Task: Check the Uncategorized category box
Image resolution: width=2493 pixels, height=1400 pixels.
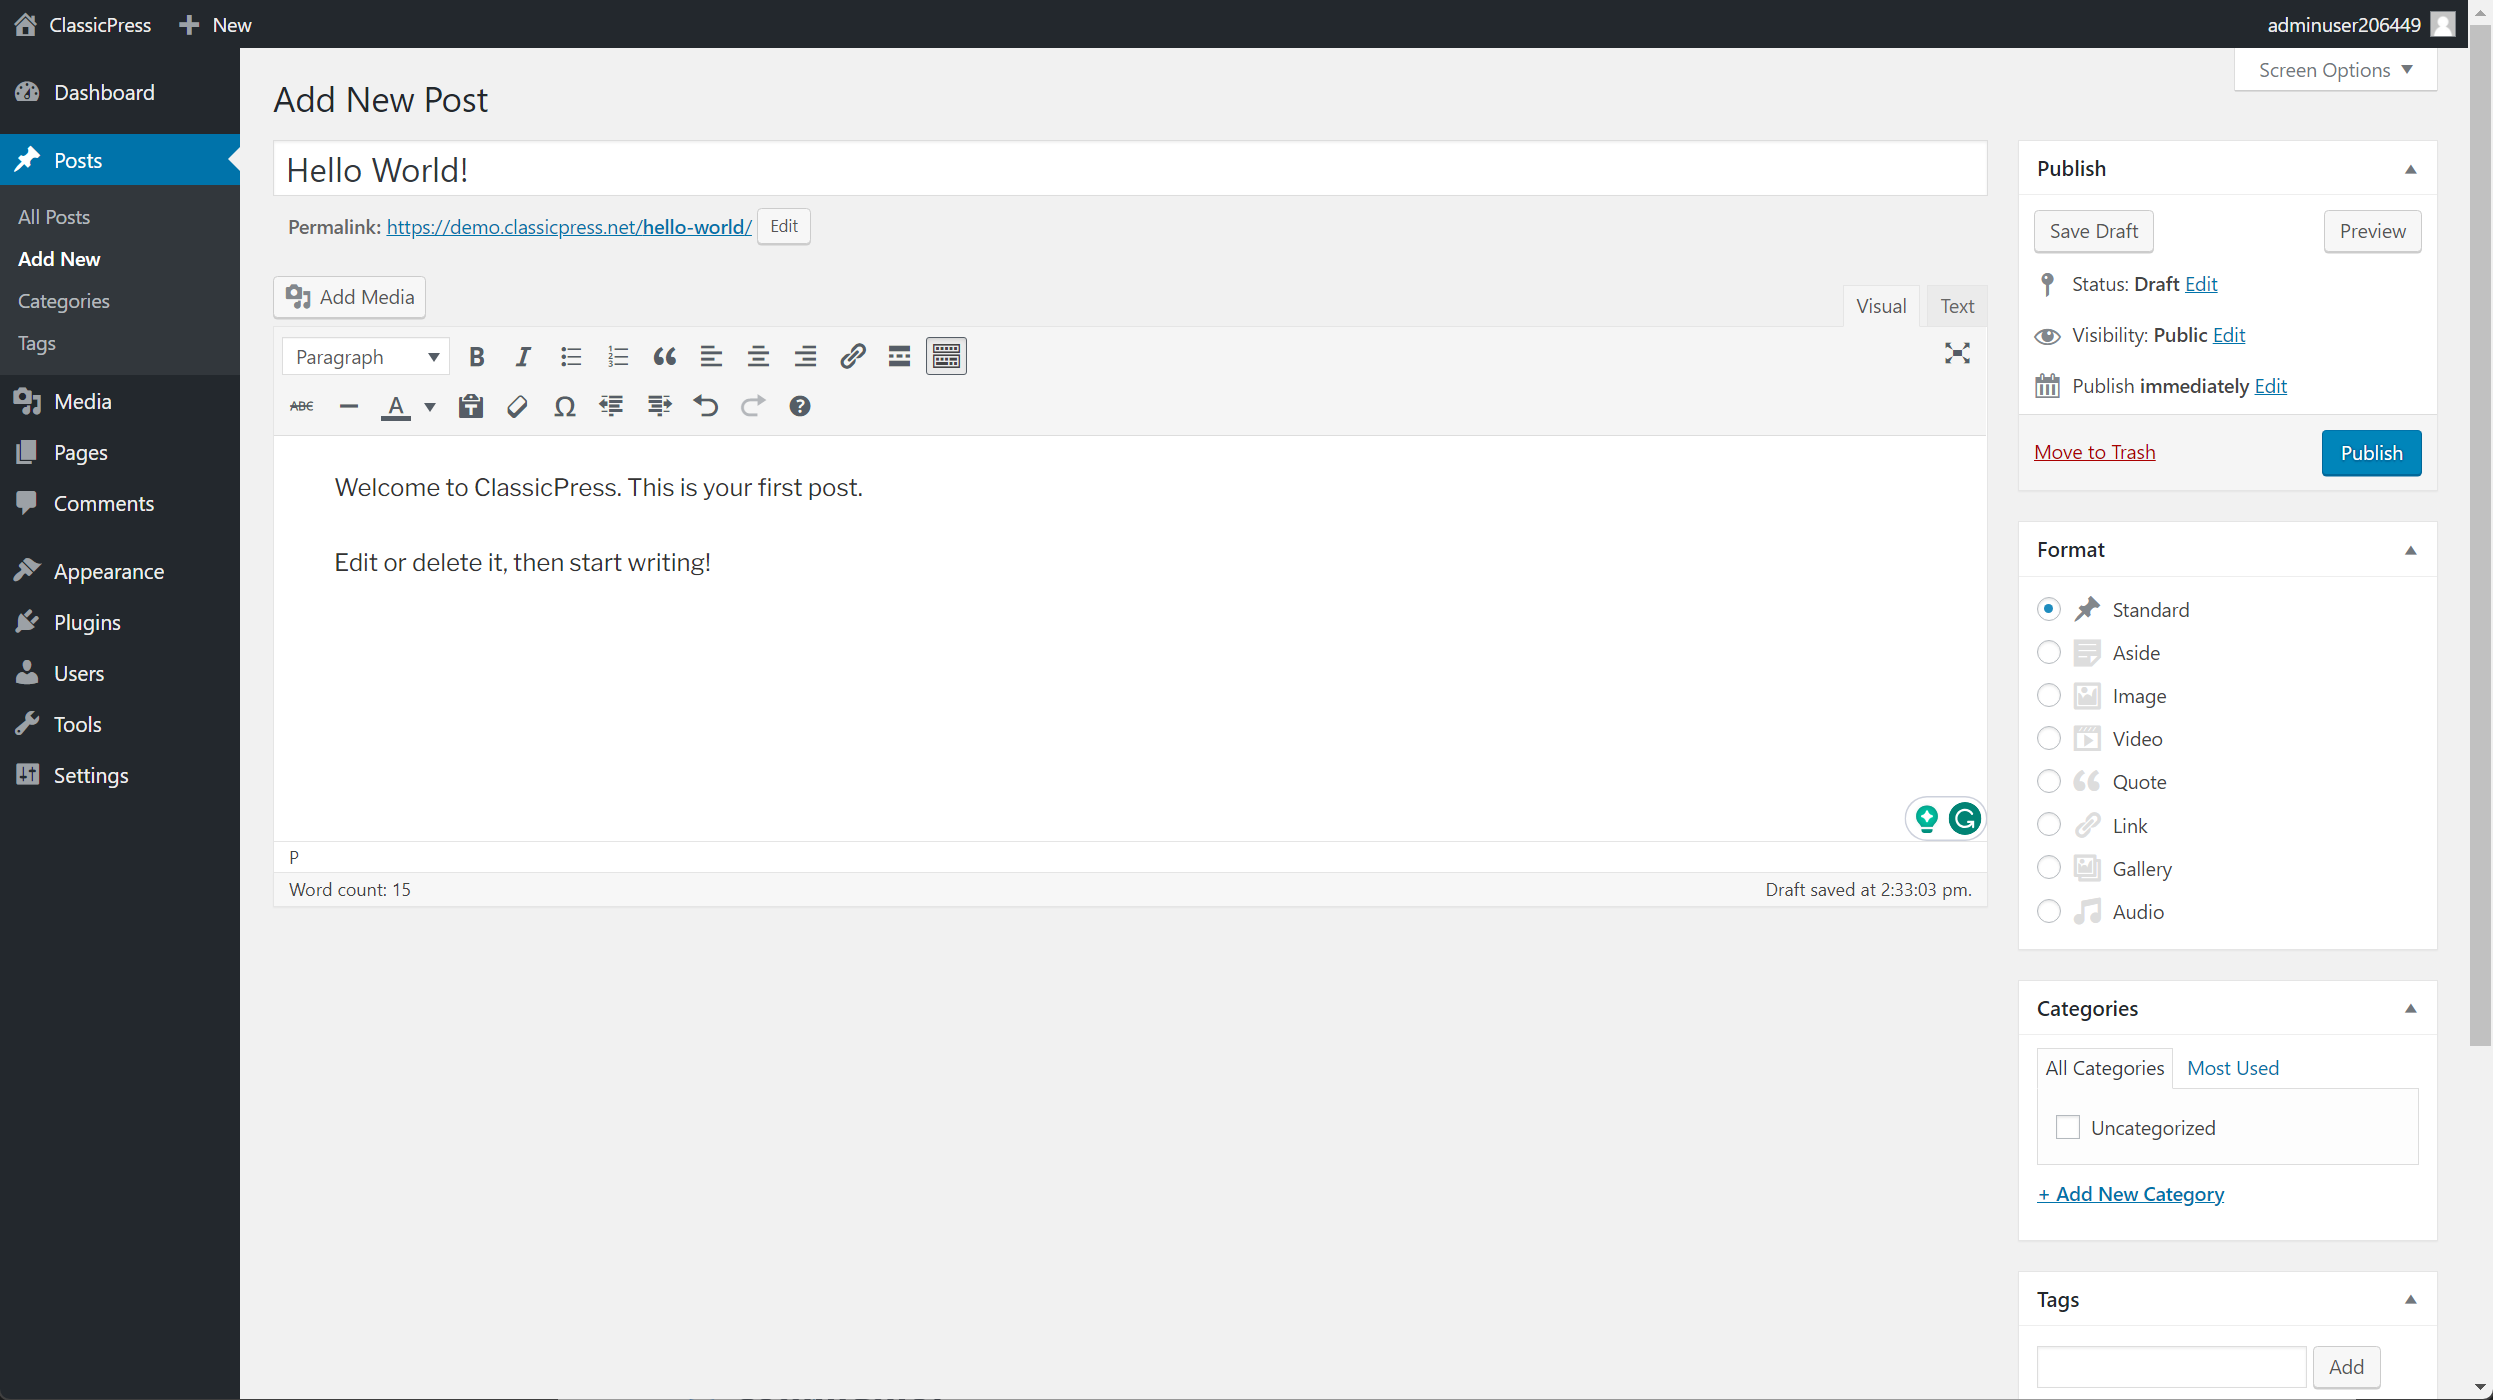Action: pyautogui.click(x=2067, y=1127)
